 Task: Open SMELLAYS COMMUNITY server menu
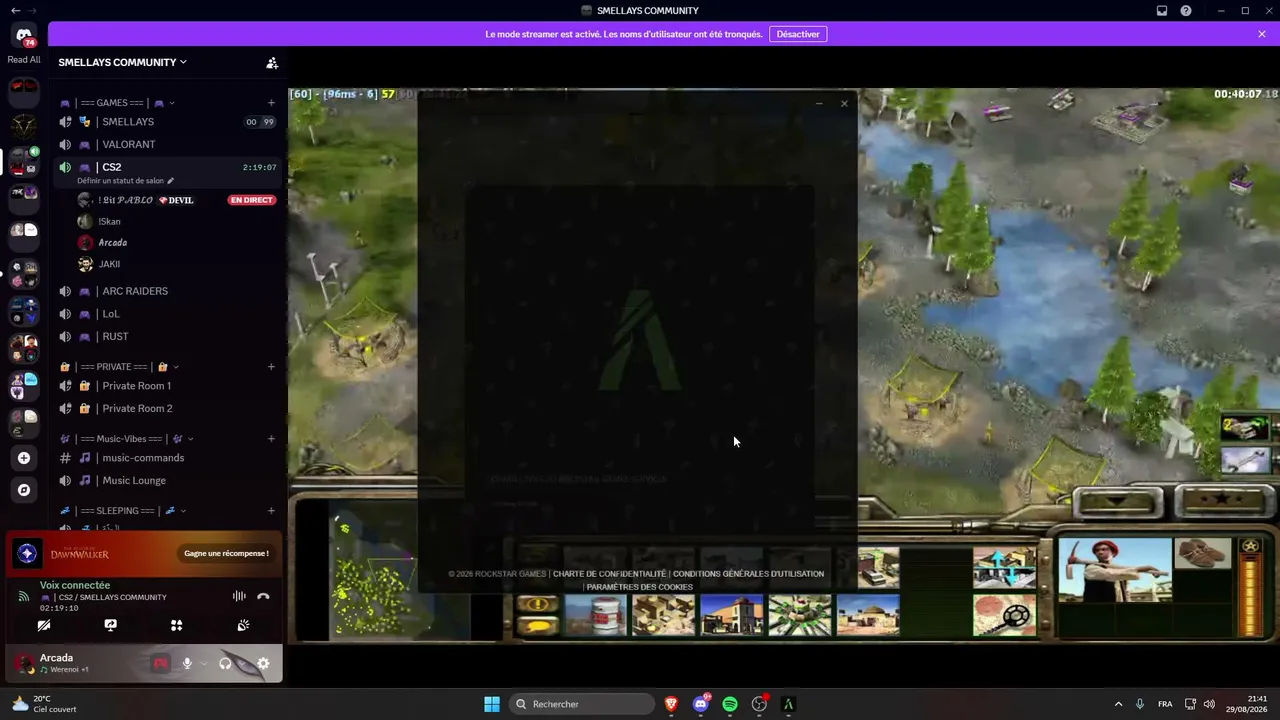[123, 62]
